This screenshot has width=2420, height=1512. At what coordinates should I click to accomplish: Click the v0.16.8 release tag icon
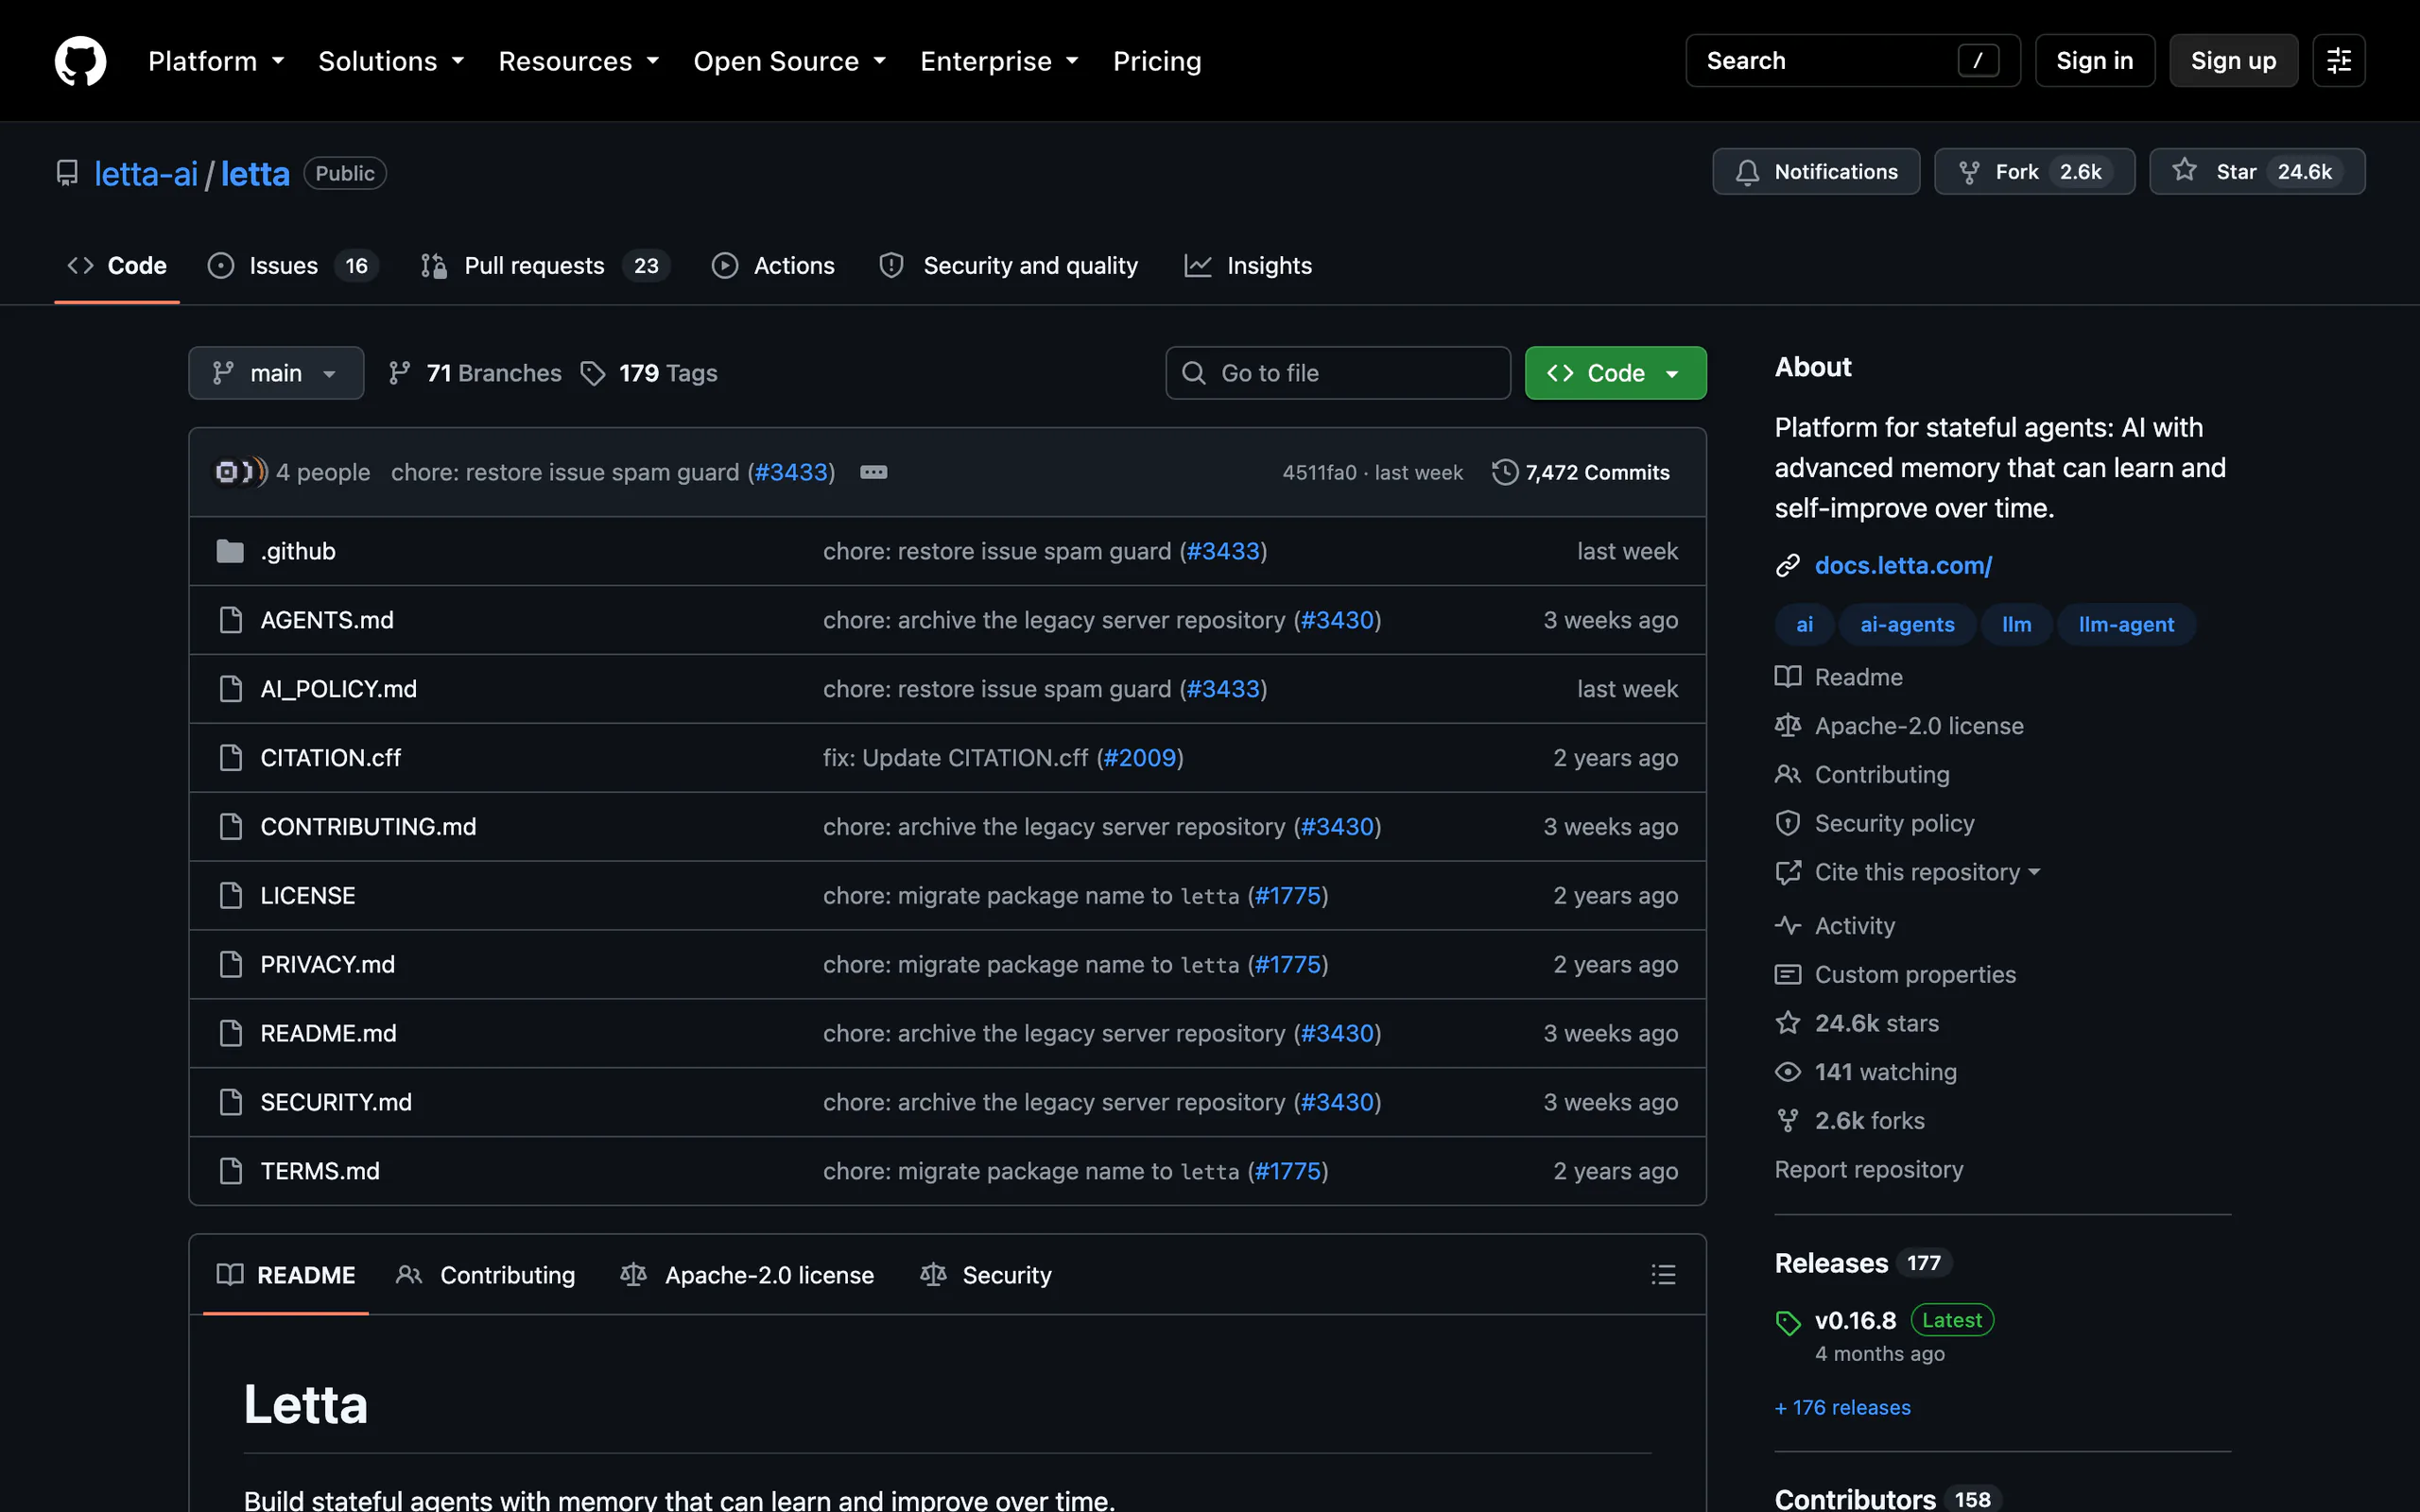tap(1788, 1322)
